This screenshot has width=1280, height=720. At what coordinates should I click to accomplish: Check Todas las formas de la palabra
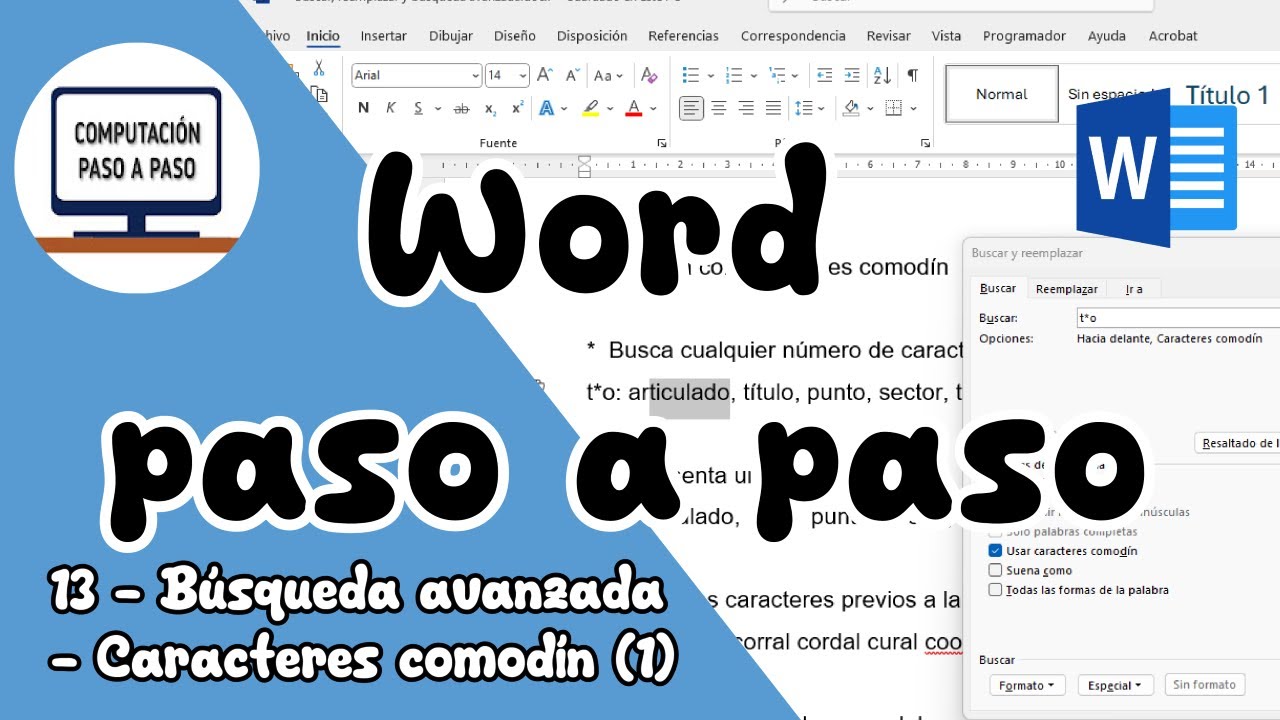995,590
